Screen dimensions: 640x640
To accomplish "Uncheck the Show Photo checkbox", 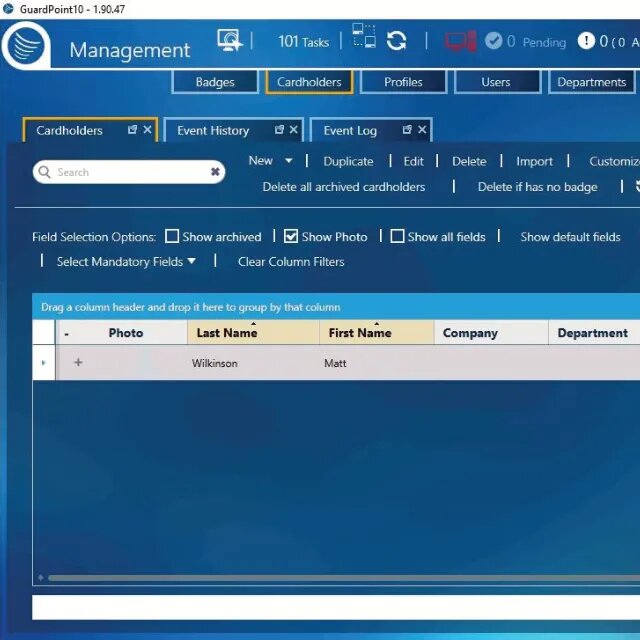I will 291,236.
